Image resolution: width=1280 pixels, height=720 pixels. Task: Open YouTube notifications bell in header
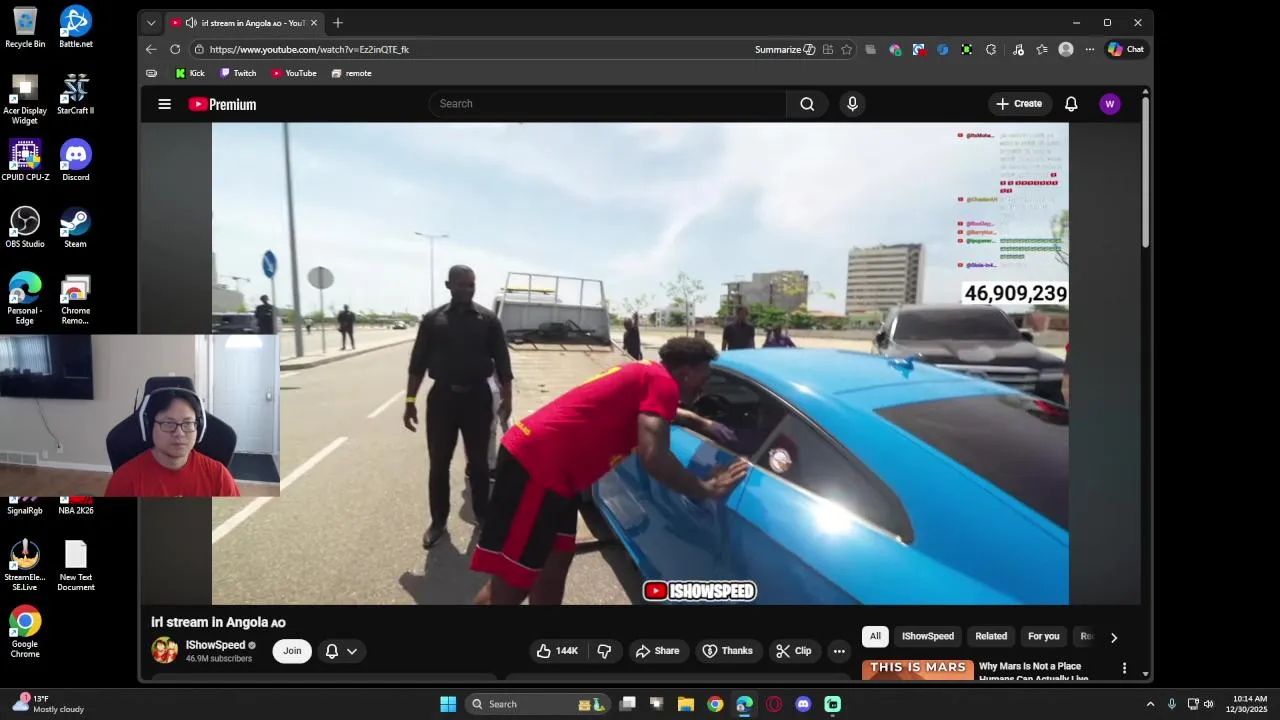[x=1071, y=104]
